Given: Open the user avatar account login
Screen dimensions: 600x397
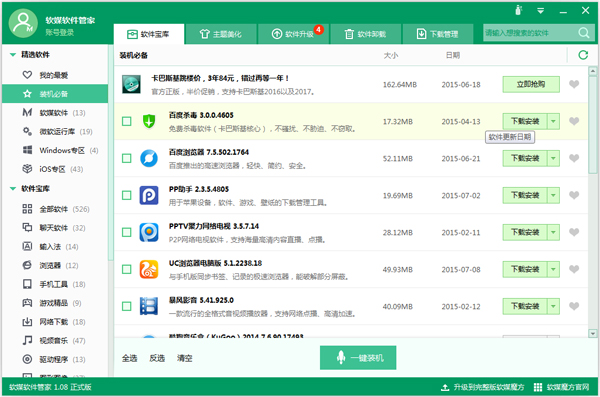Looking at the screenshot, I should tap(23, 23).
